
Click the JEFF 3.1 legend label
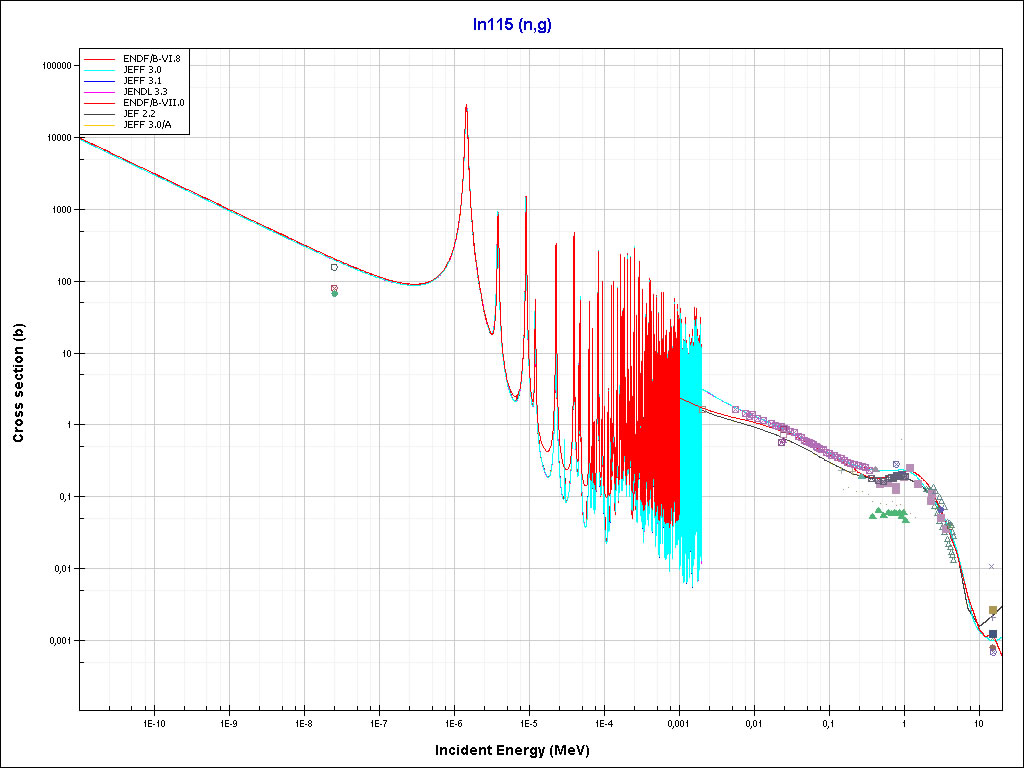(142, 81)
